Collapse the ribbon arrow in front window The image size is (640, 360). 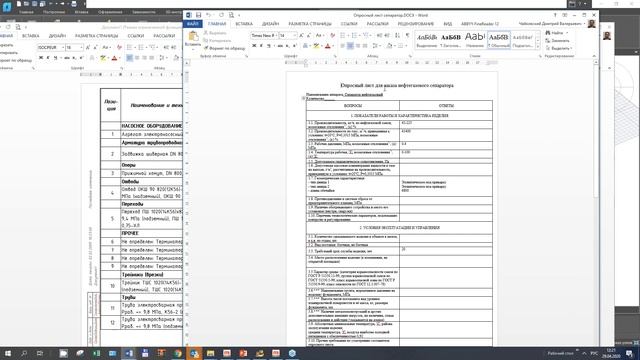(x=594, y=56)
